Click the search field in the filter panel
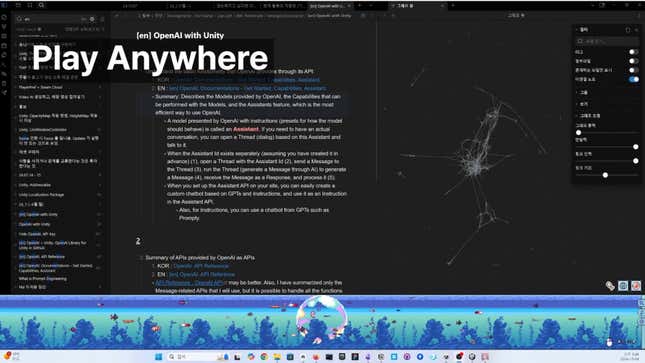Viewport: 645px width, 363px height. [x=607, y=41]
